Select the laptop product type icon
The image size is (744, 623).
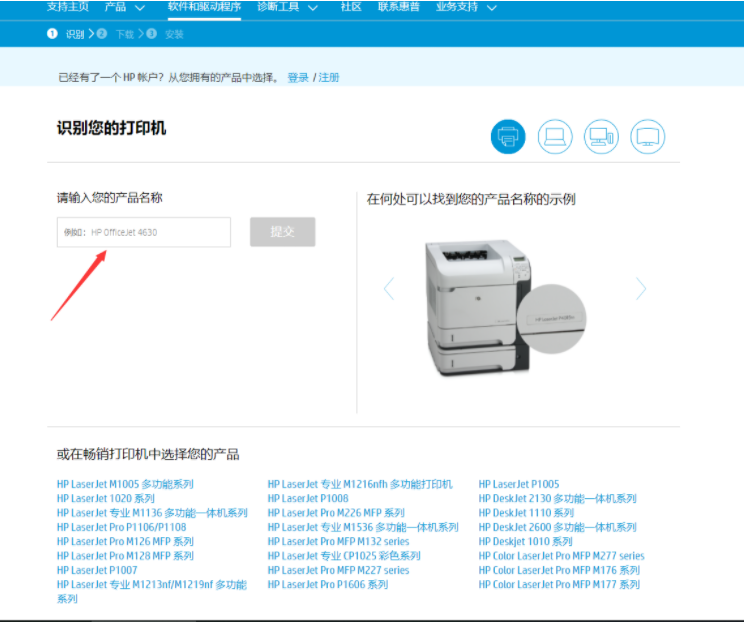(x=555, y=137)
